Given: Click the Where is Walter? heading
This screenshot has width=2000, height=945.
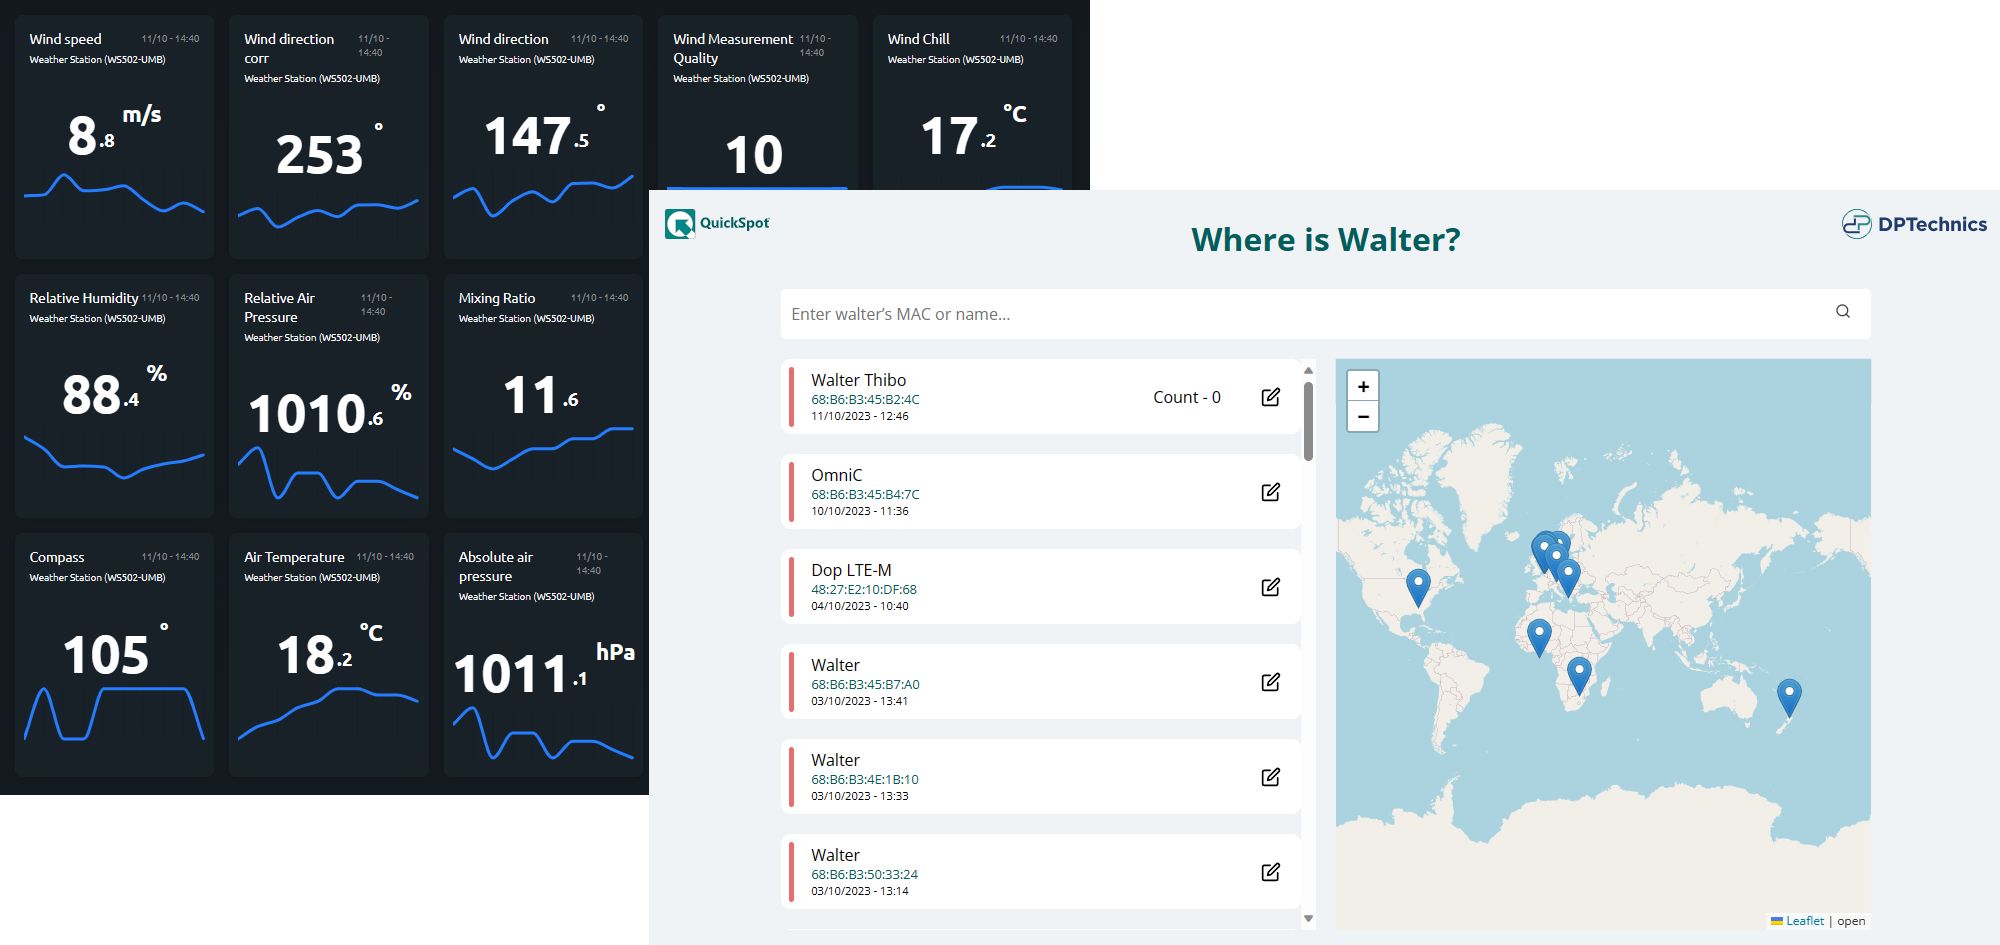Looking at the screenshot, I should pyautogui.click(x=1325, y=239).
